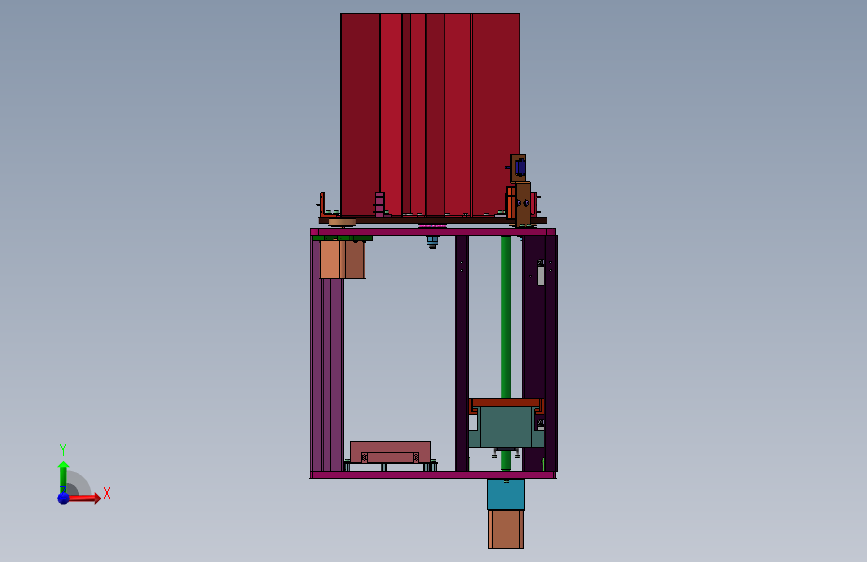Select the tan pulley disk above the top plate

point(342,222)
